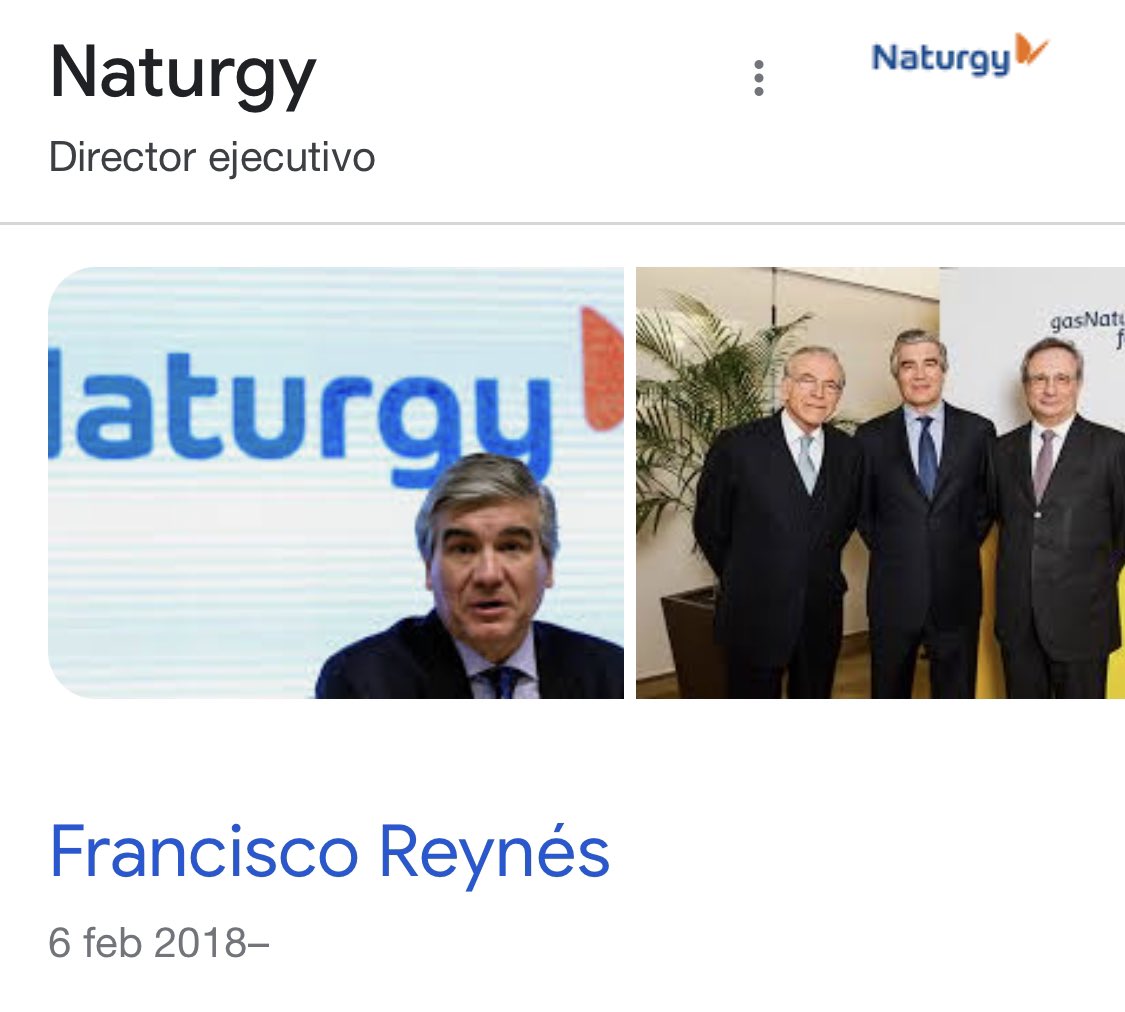Click the Naturgy logo image
This screenshot has height=1012, width=1125.
[x=959, y=55]
